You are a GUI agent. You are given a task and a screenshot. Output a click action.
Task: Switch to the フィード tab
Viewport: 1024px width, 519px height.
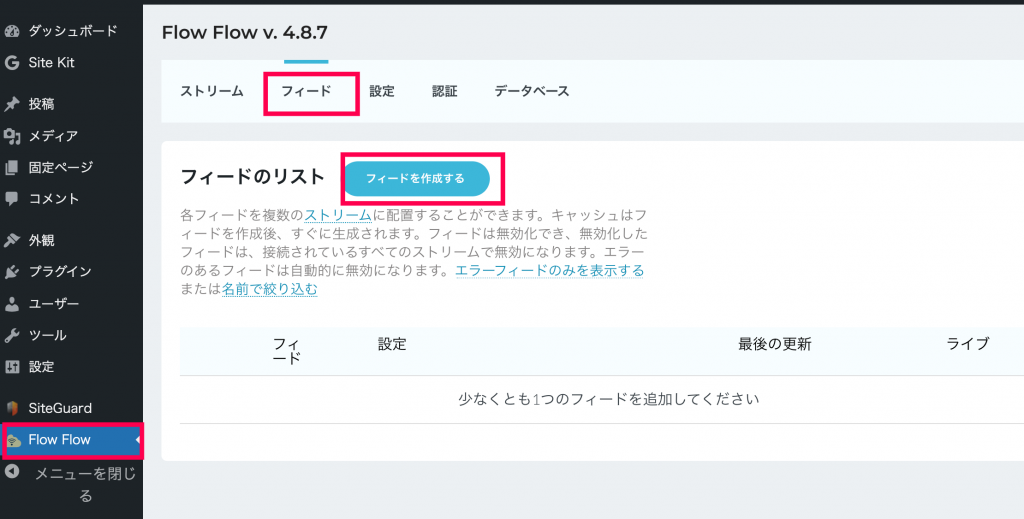(x=306, y=91)
